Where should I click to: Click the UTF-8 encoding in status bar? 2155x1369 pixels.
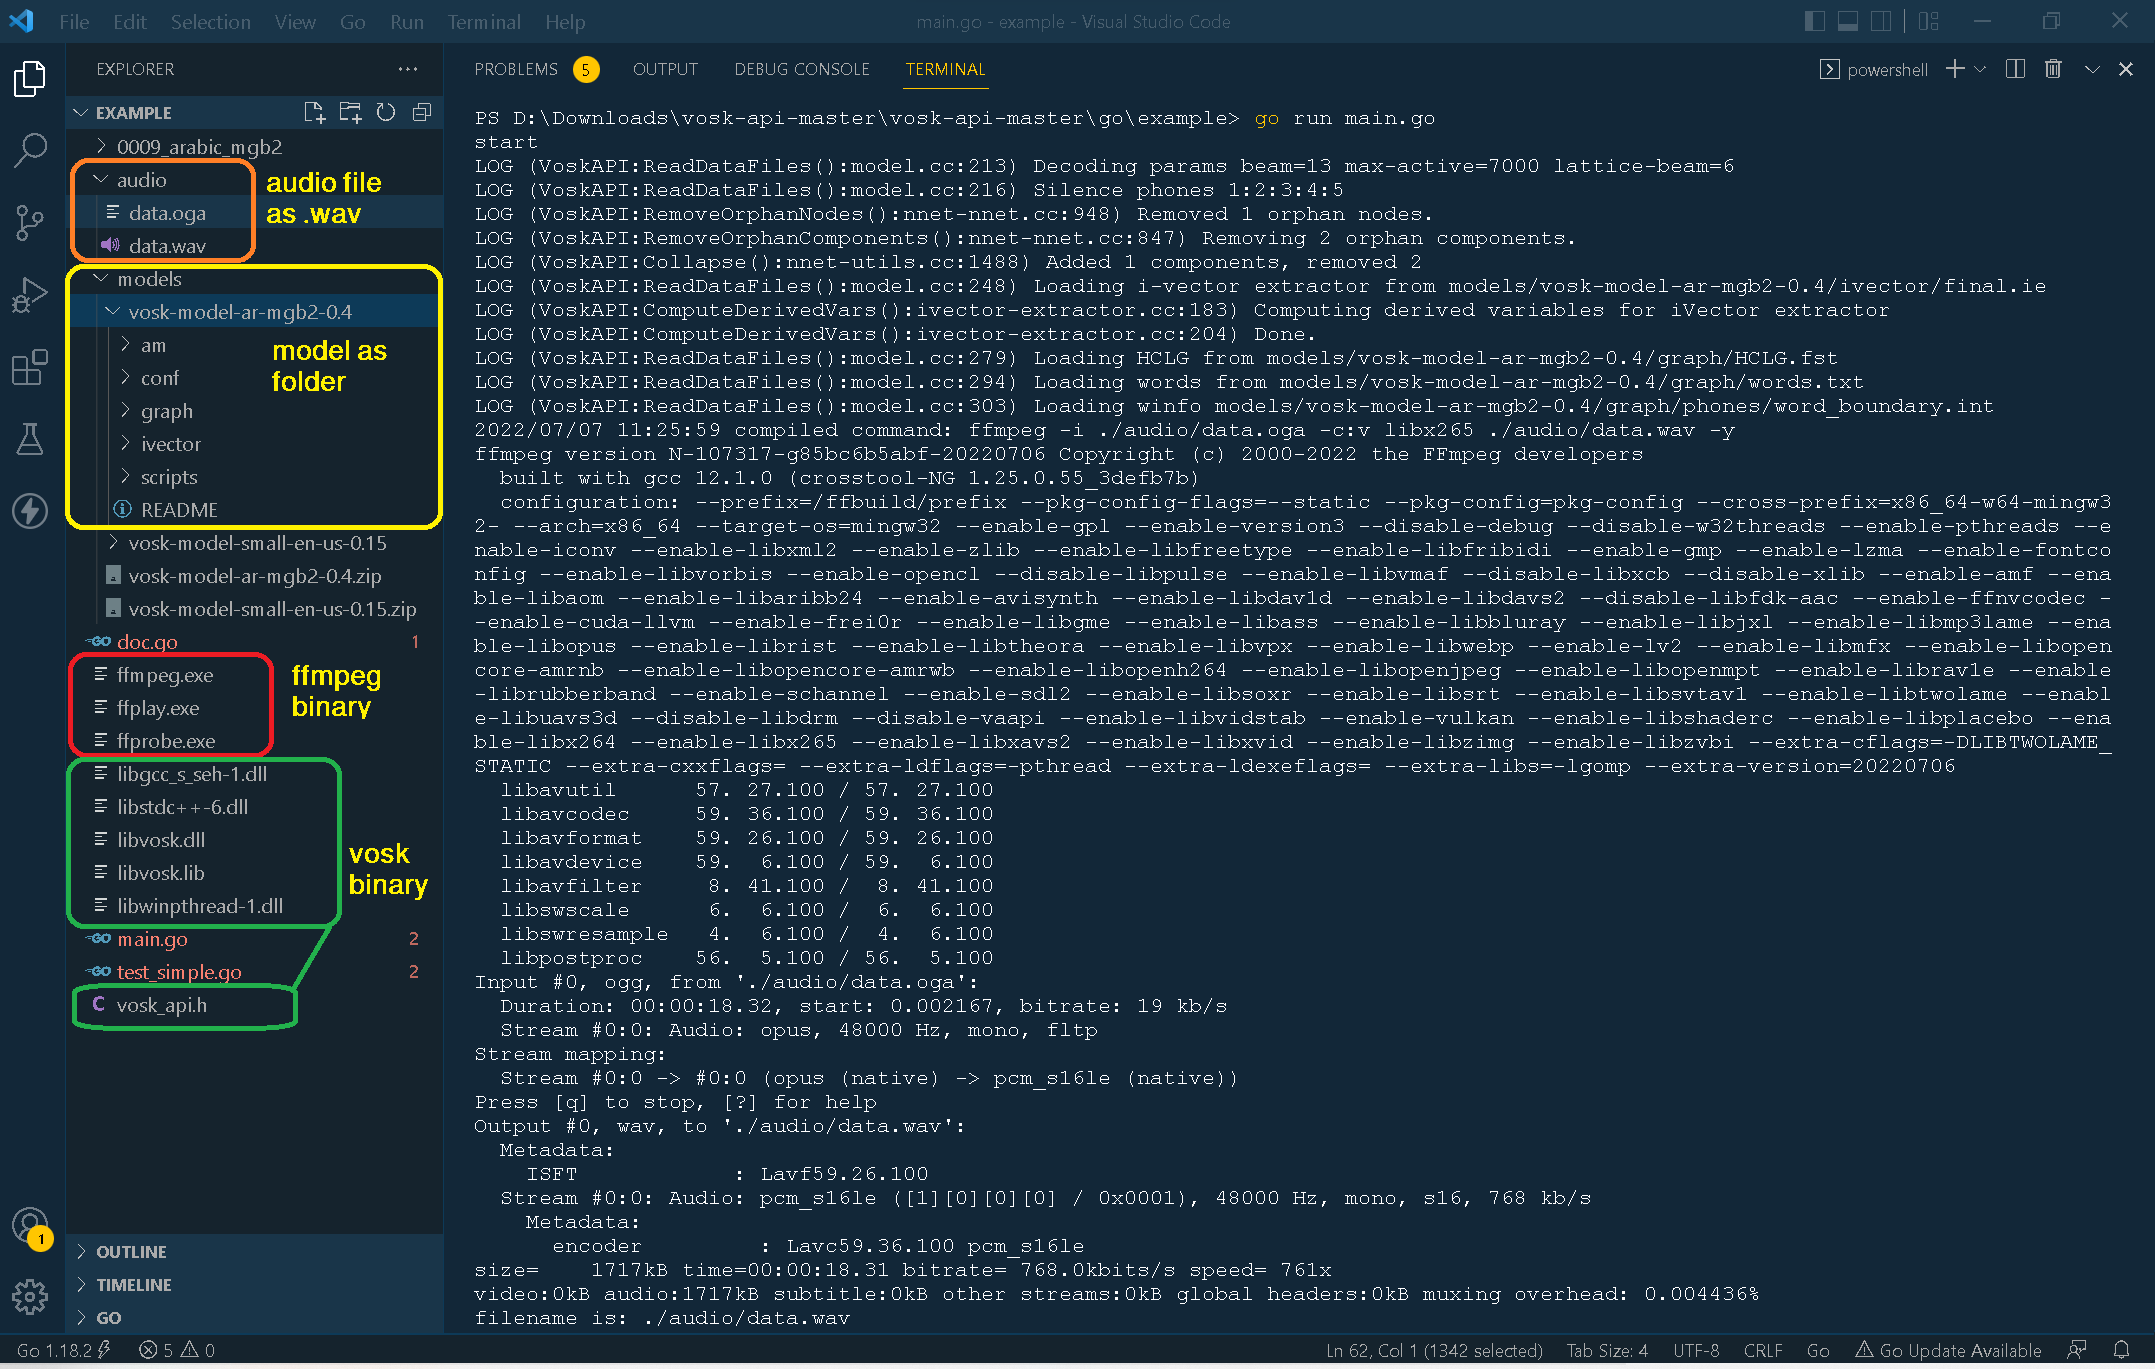pos(1696,1350)
